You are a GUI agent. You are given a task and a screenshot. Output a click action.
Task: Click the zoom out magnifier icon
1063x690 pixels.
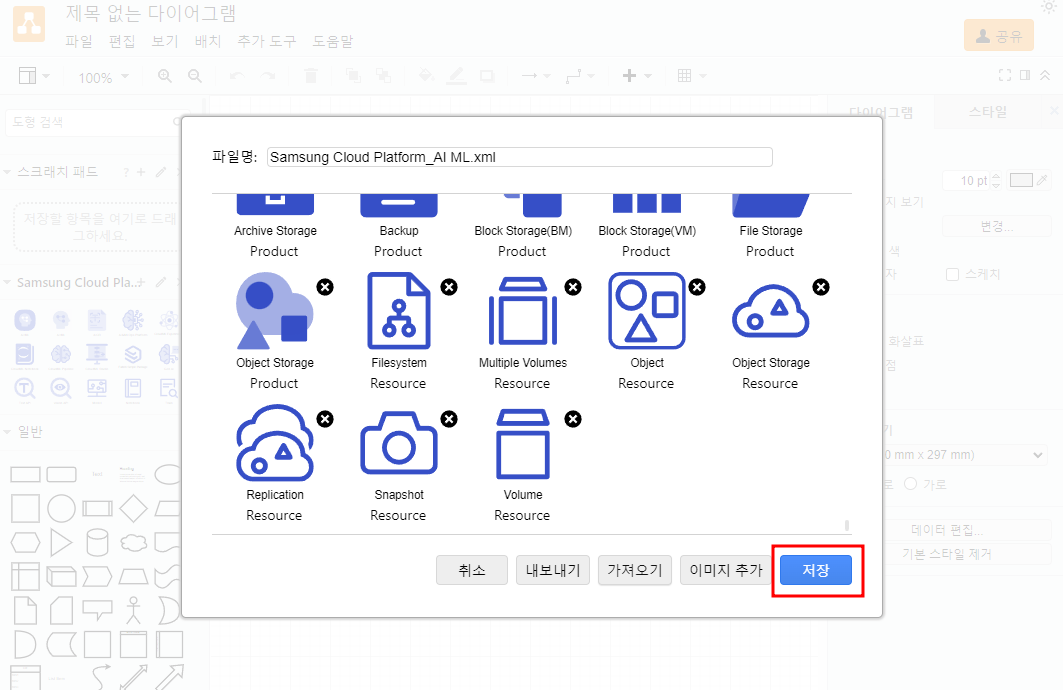[195, 76]
